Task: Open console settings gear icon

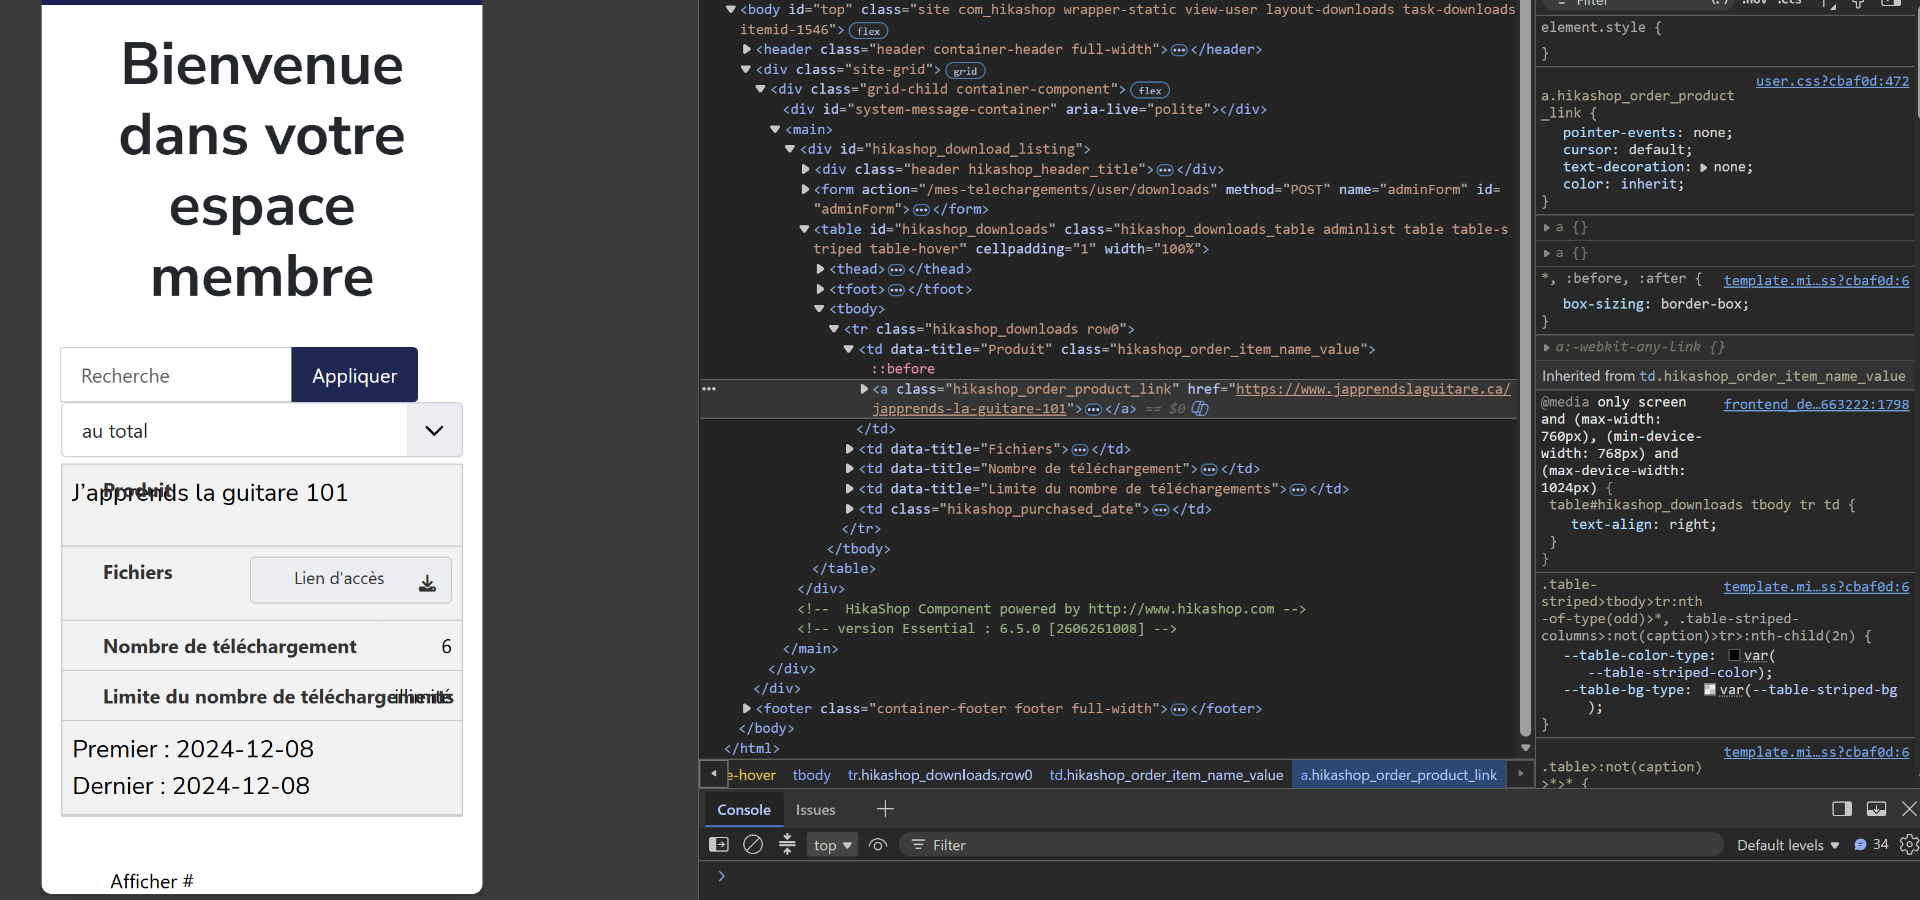Action: point(1909,845)
